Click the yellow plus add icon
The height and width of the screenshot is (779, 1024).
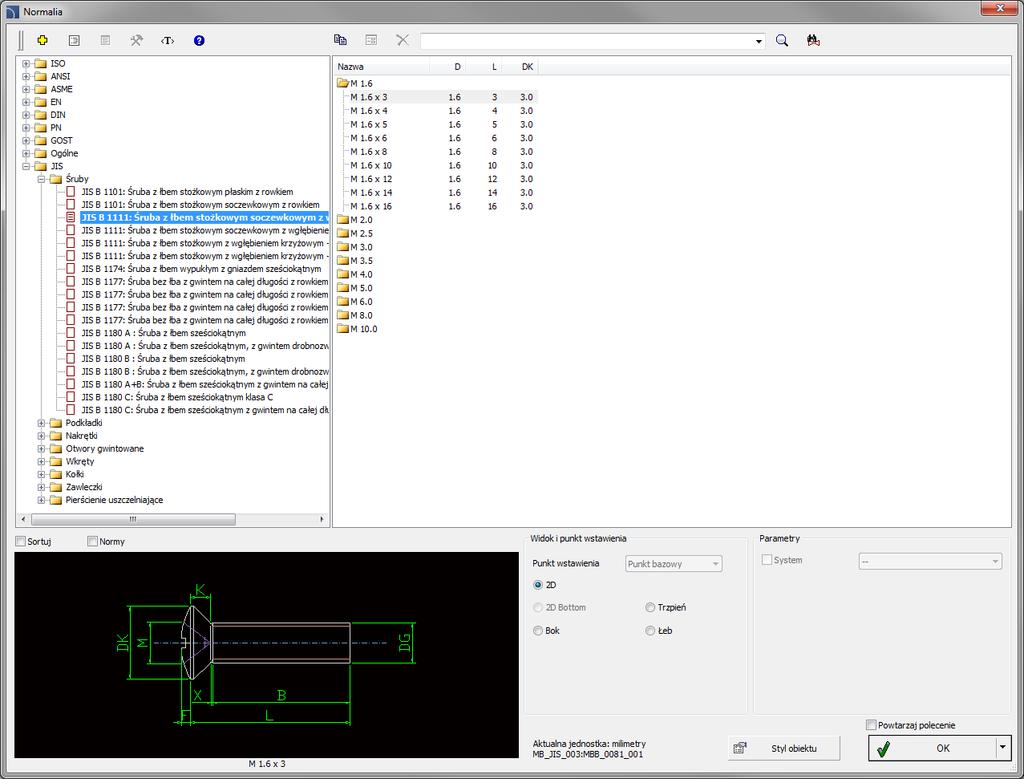[42, 40]
